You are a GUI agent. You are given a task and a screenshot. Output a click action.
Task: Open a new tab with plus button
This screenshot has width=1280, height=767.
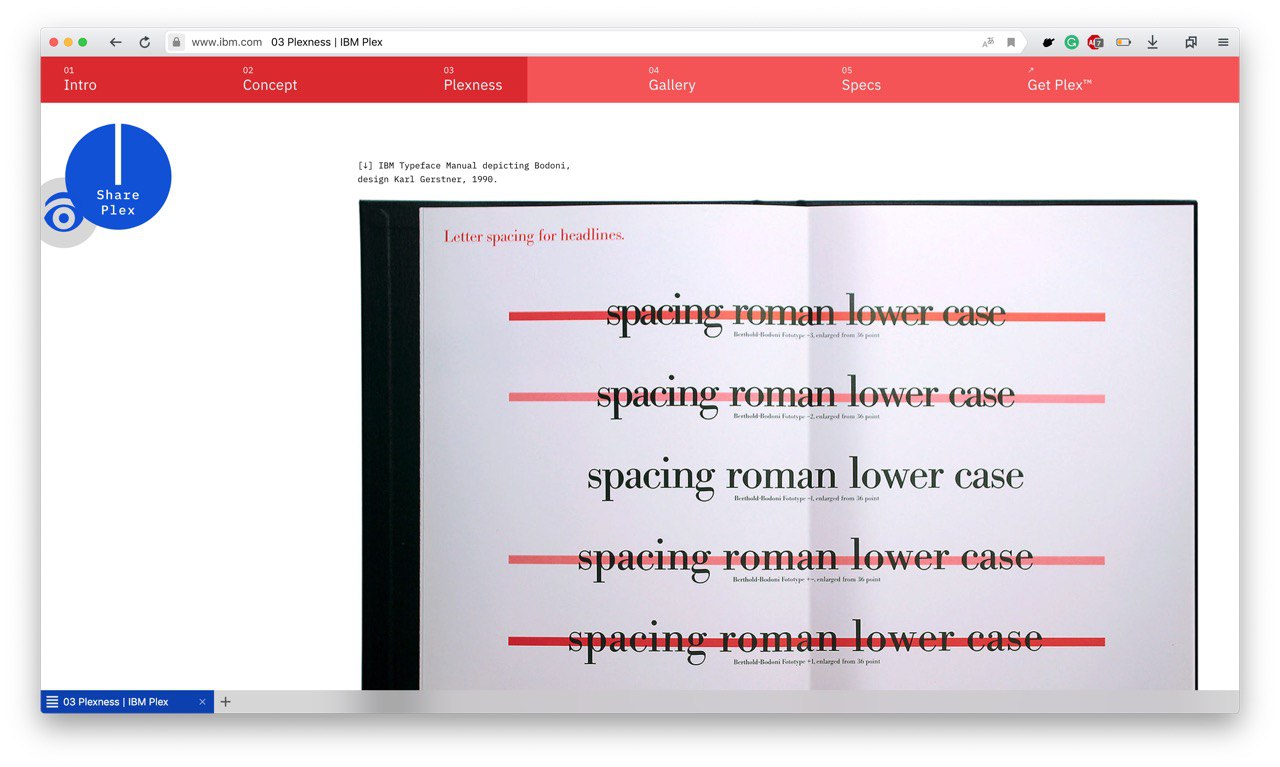point(225,702)
